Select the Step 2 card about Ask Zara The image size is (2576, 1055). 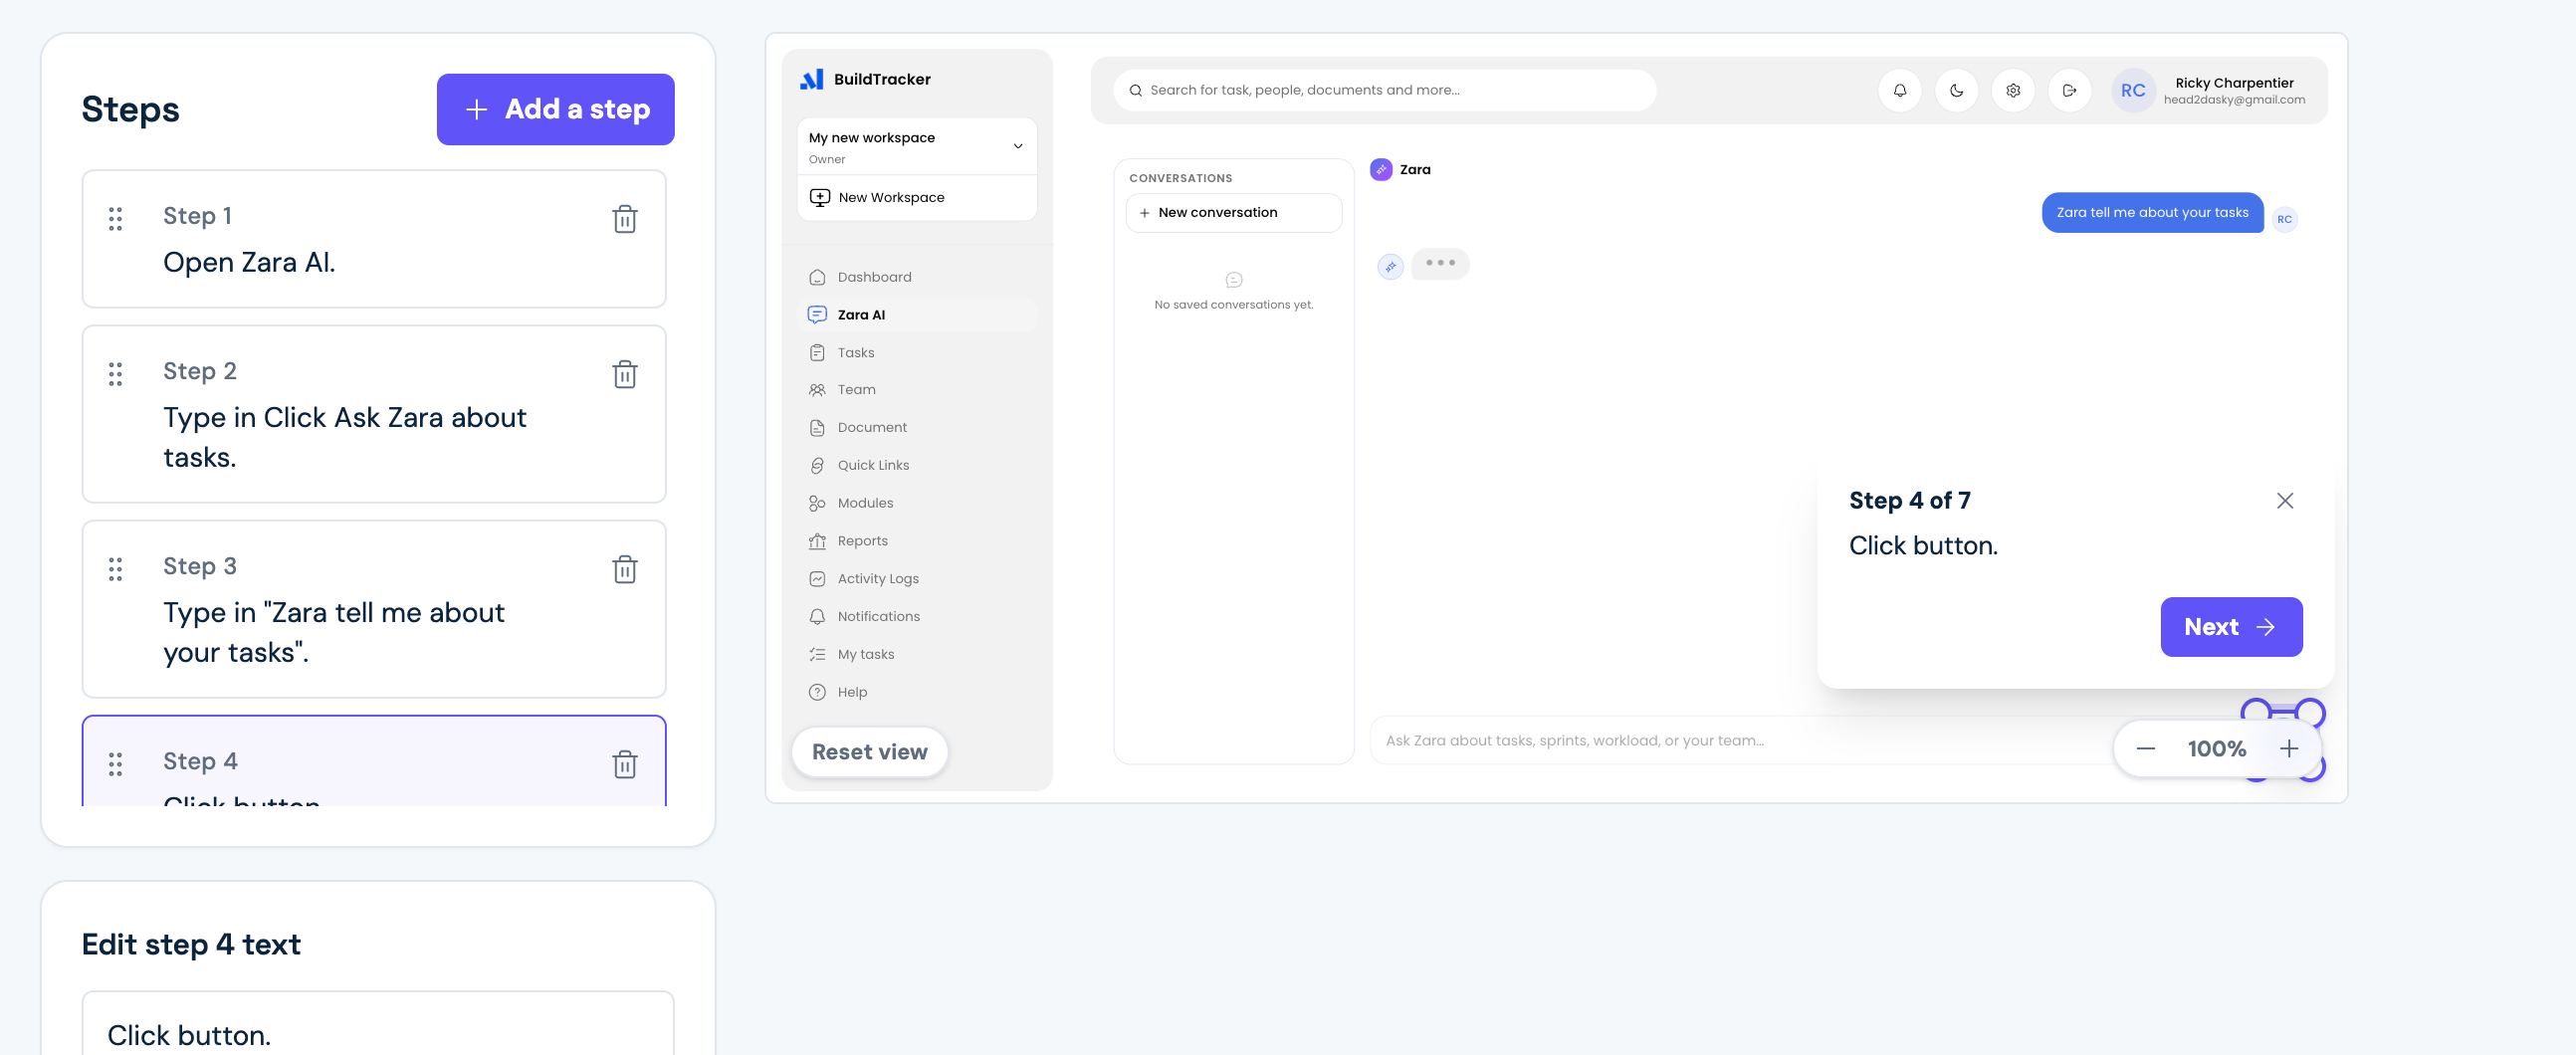[374, 414]
